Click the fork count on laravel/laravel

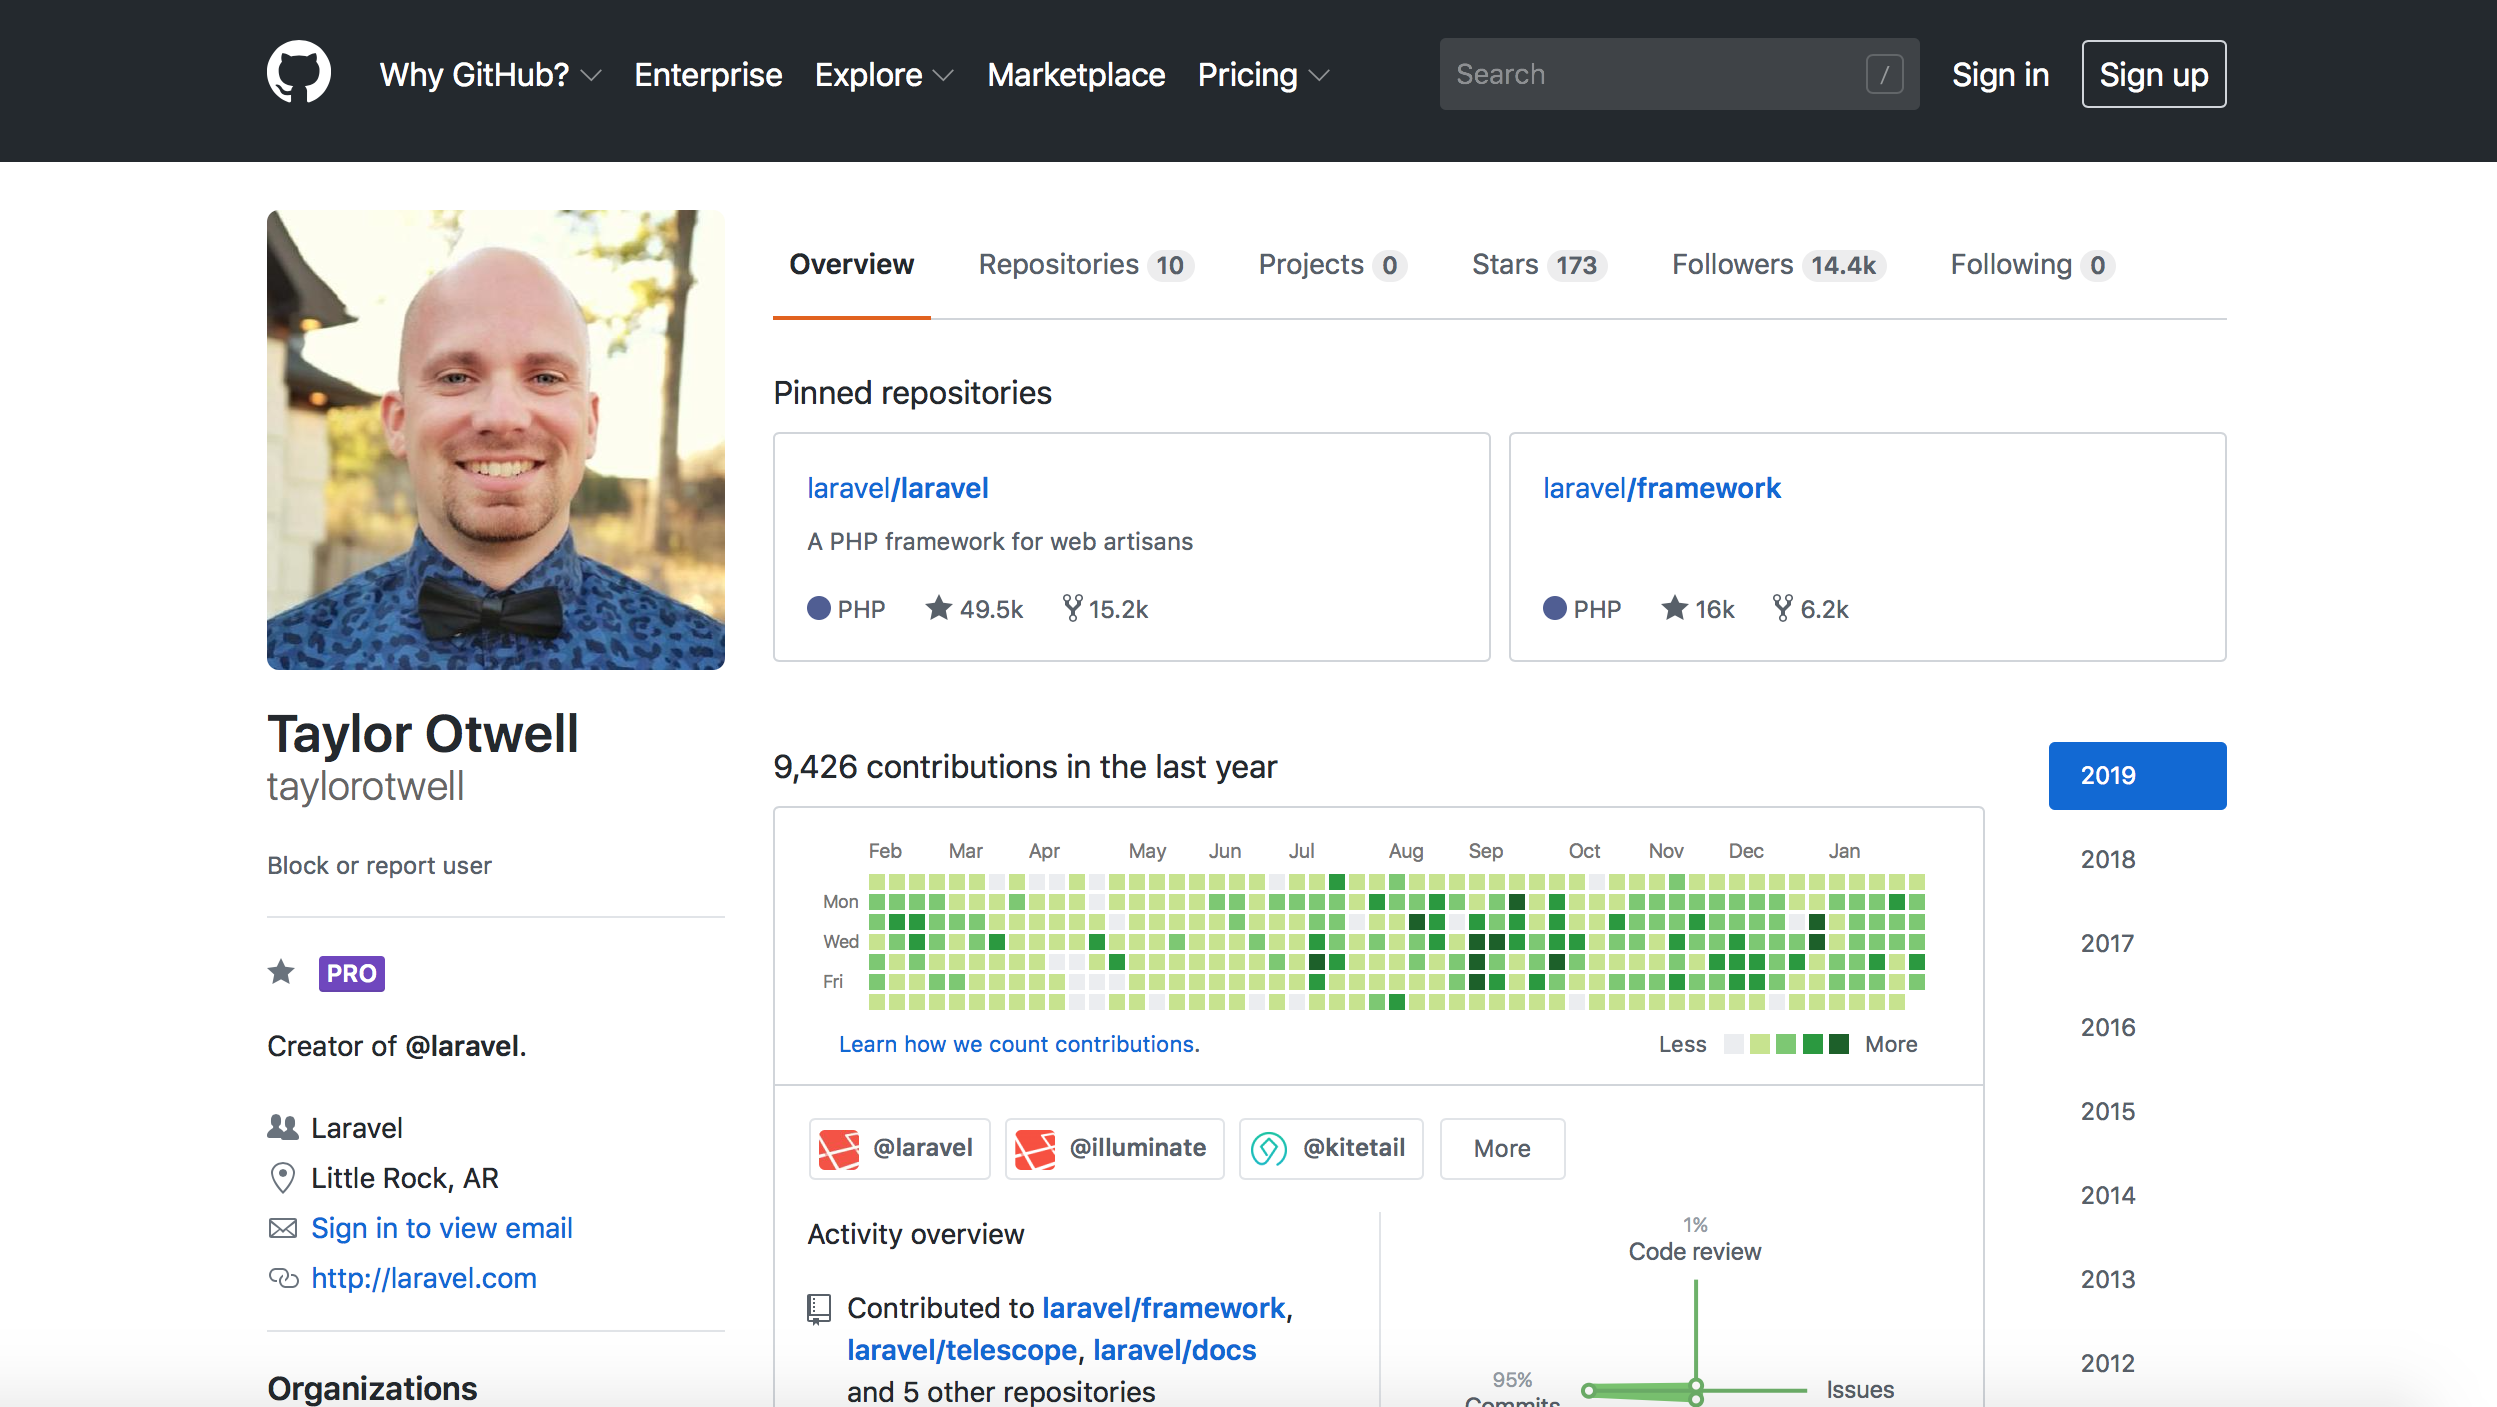click(1105, 609)
